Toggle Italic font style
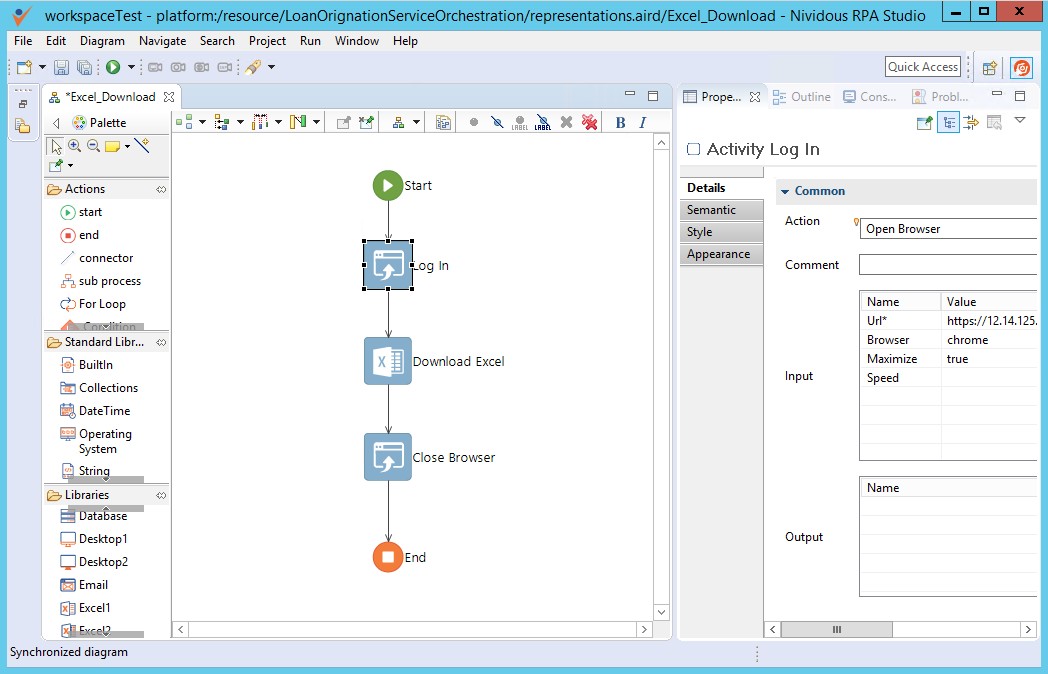Screen dimensions: 1048x674 [x=642, y=122]
